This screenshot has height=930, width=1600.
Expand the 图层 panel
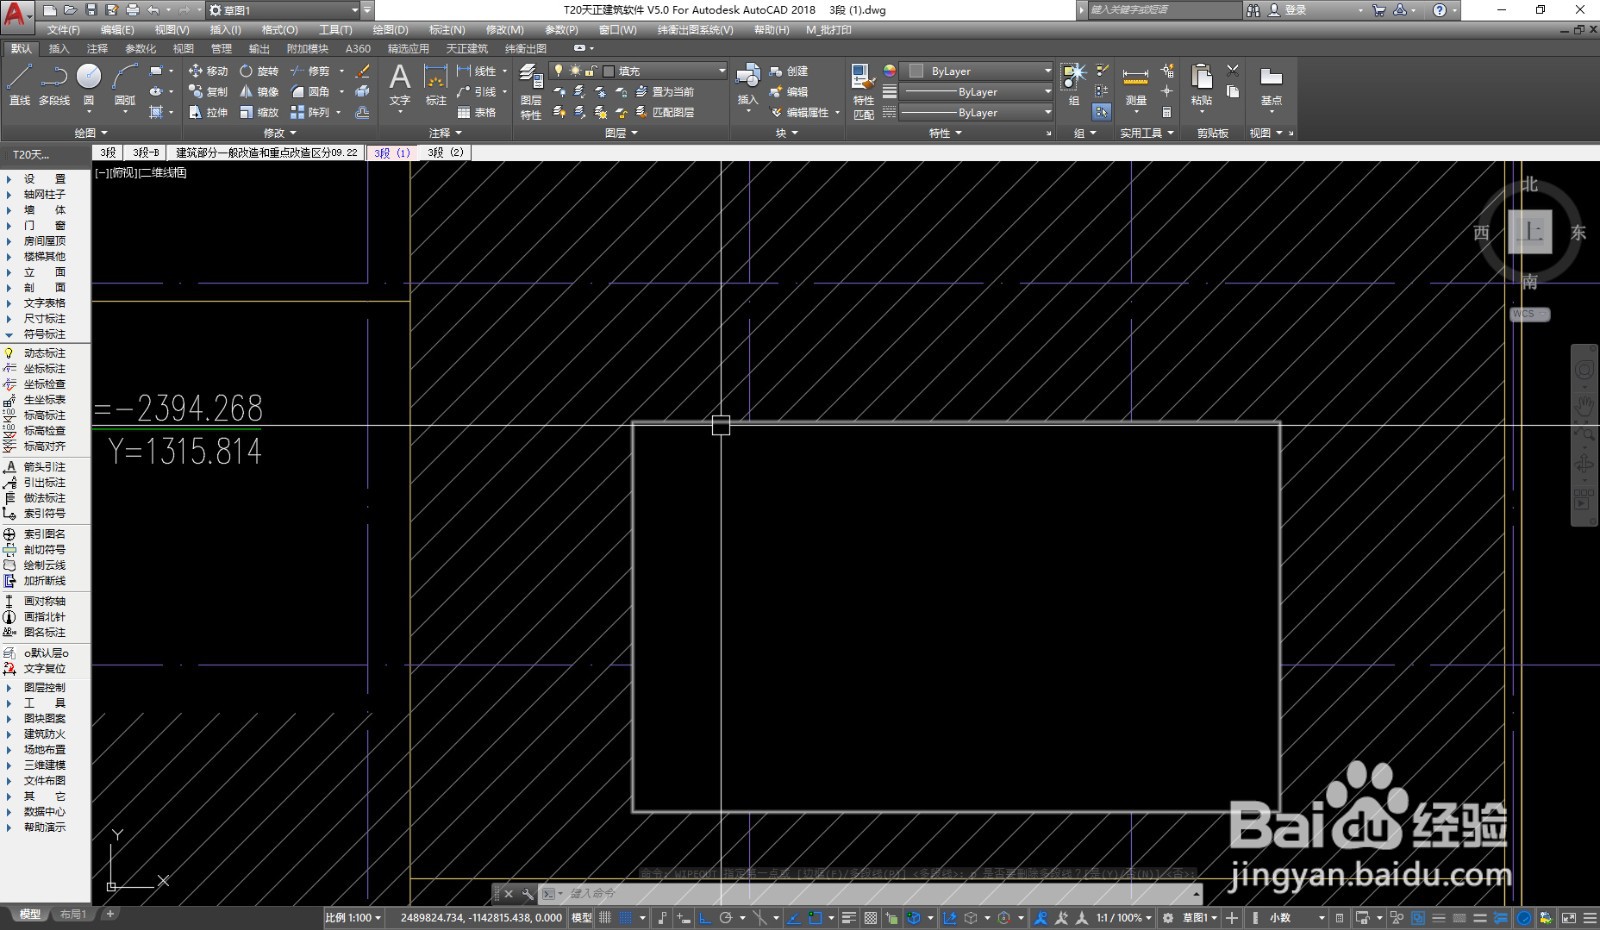(621, 133)
